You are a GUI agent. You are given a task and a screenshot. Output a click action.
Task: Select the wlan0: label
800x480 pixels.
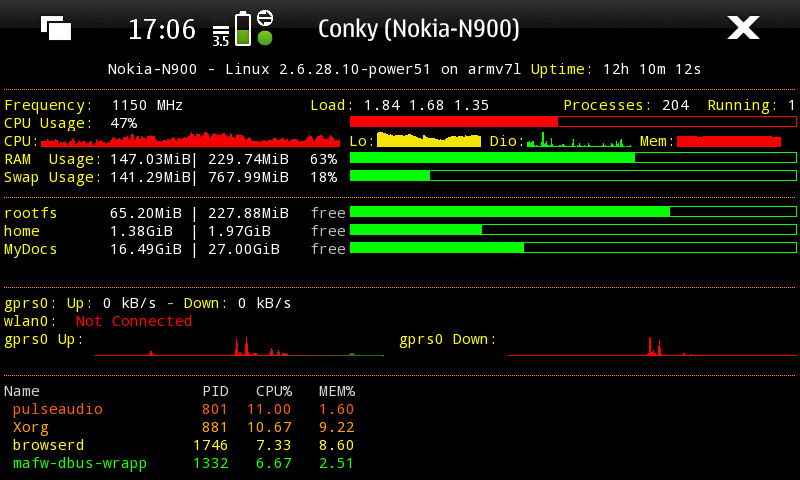[x=30, y=321]
